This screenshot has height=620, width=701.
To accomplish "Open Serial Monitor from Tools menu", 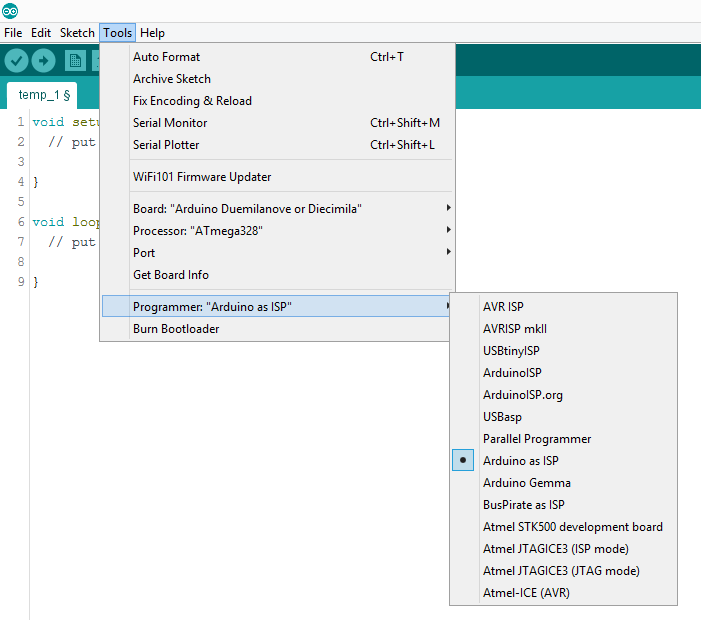I will (170, 123).
